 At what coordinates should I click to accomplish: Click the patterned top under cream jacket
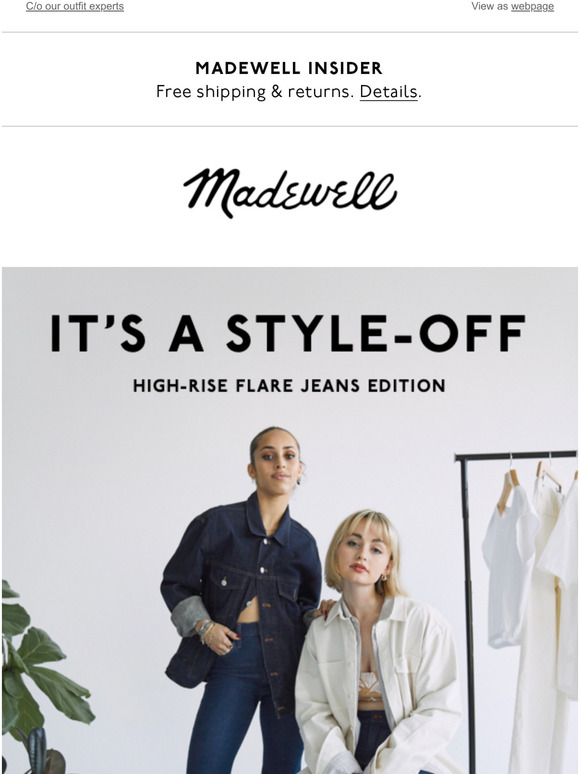pos(370,687)
